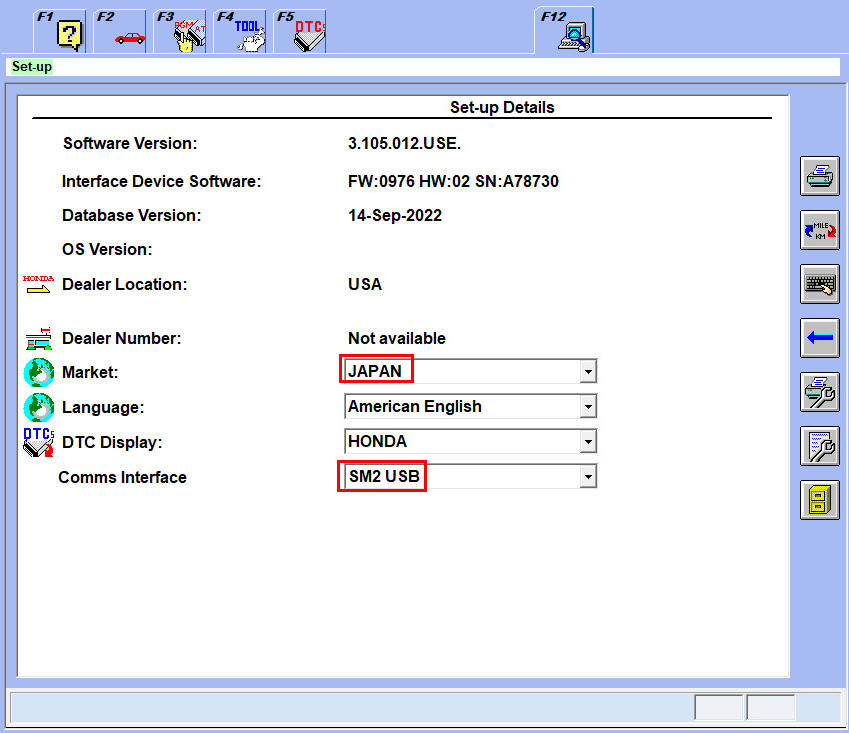Click the OS Version label
This screenshot has width=849, height=733.
click(107, 250)
